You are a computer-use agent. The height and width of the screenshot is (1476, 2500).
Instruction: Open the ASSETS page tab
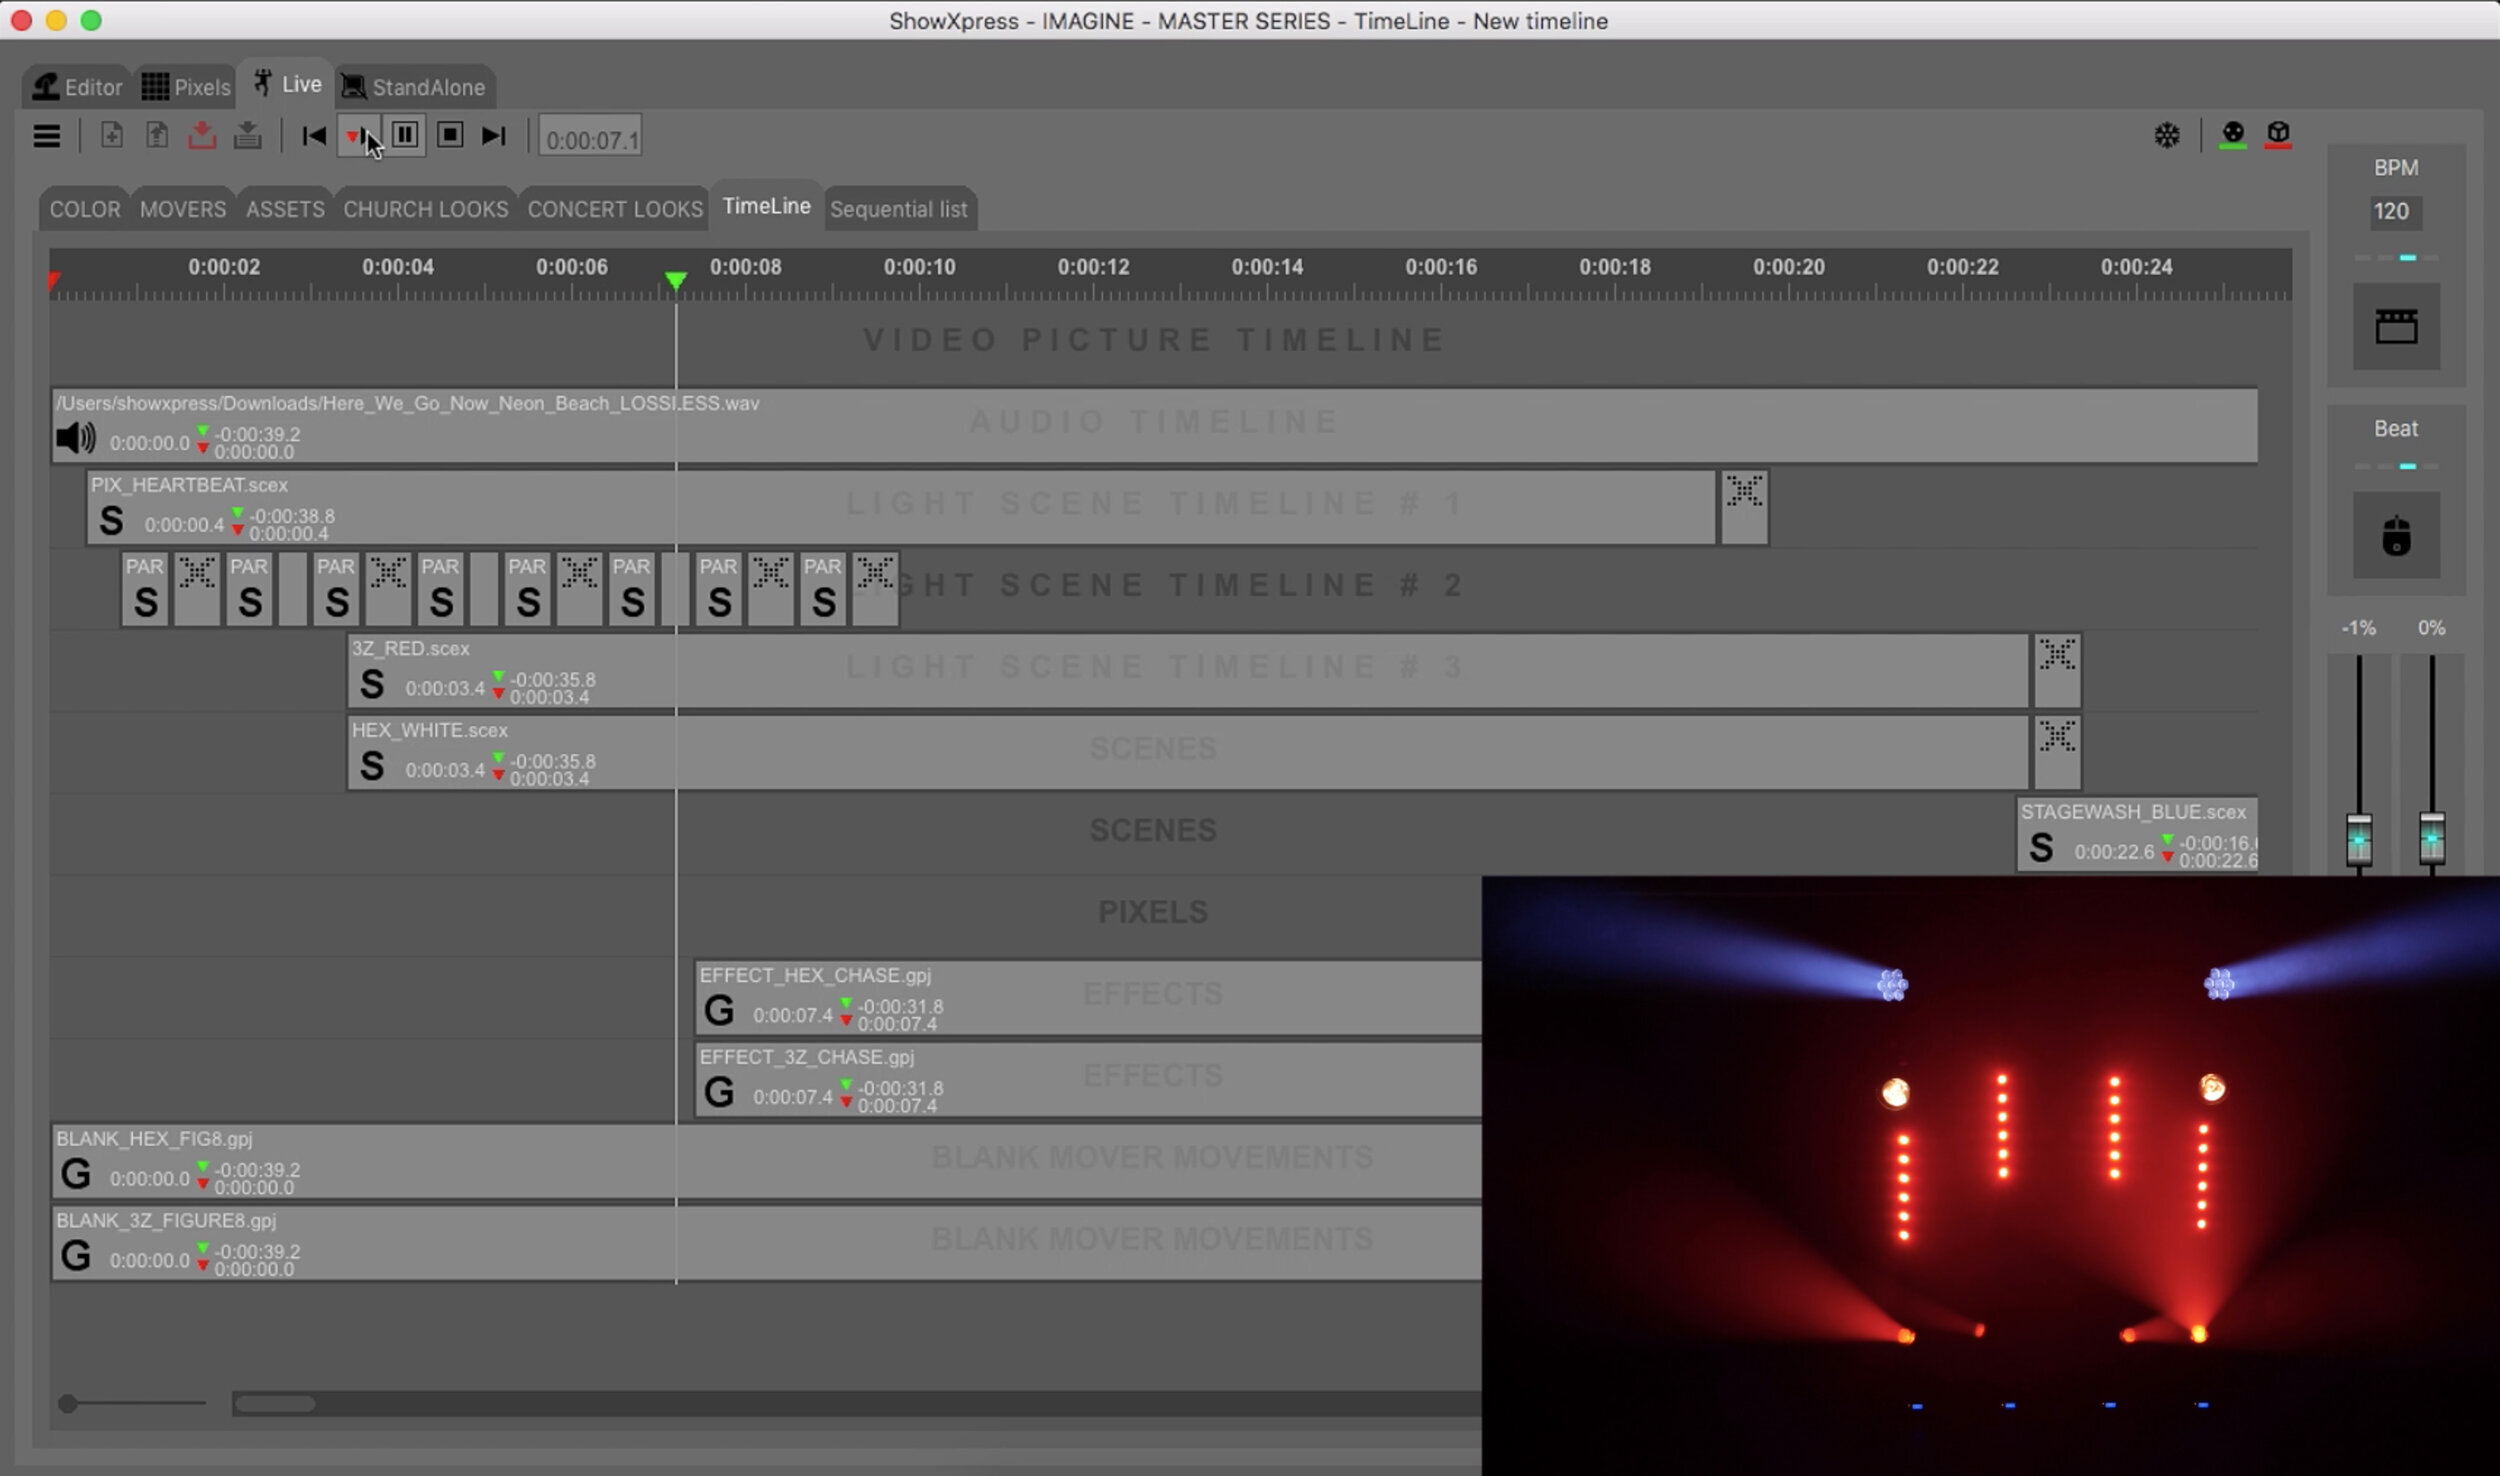pos(285,209)
